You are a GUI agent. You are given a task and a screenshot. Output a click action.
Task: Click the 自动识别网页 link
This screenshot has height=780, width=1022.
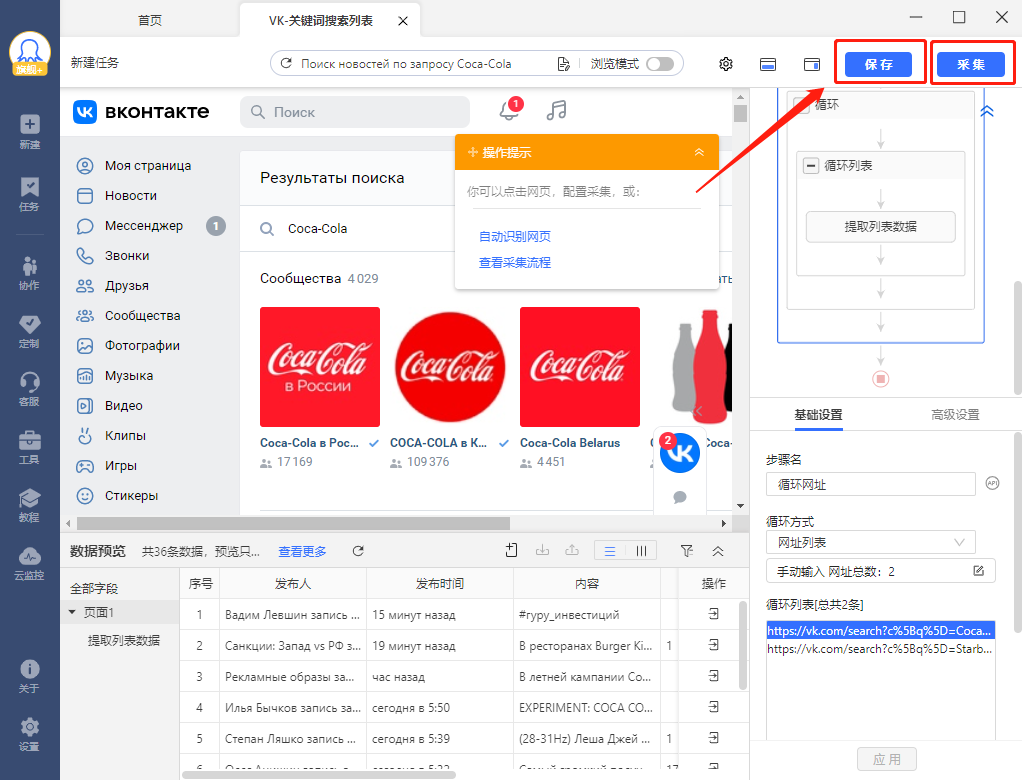click(515, 236)
